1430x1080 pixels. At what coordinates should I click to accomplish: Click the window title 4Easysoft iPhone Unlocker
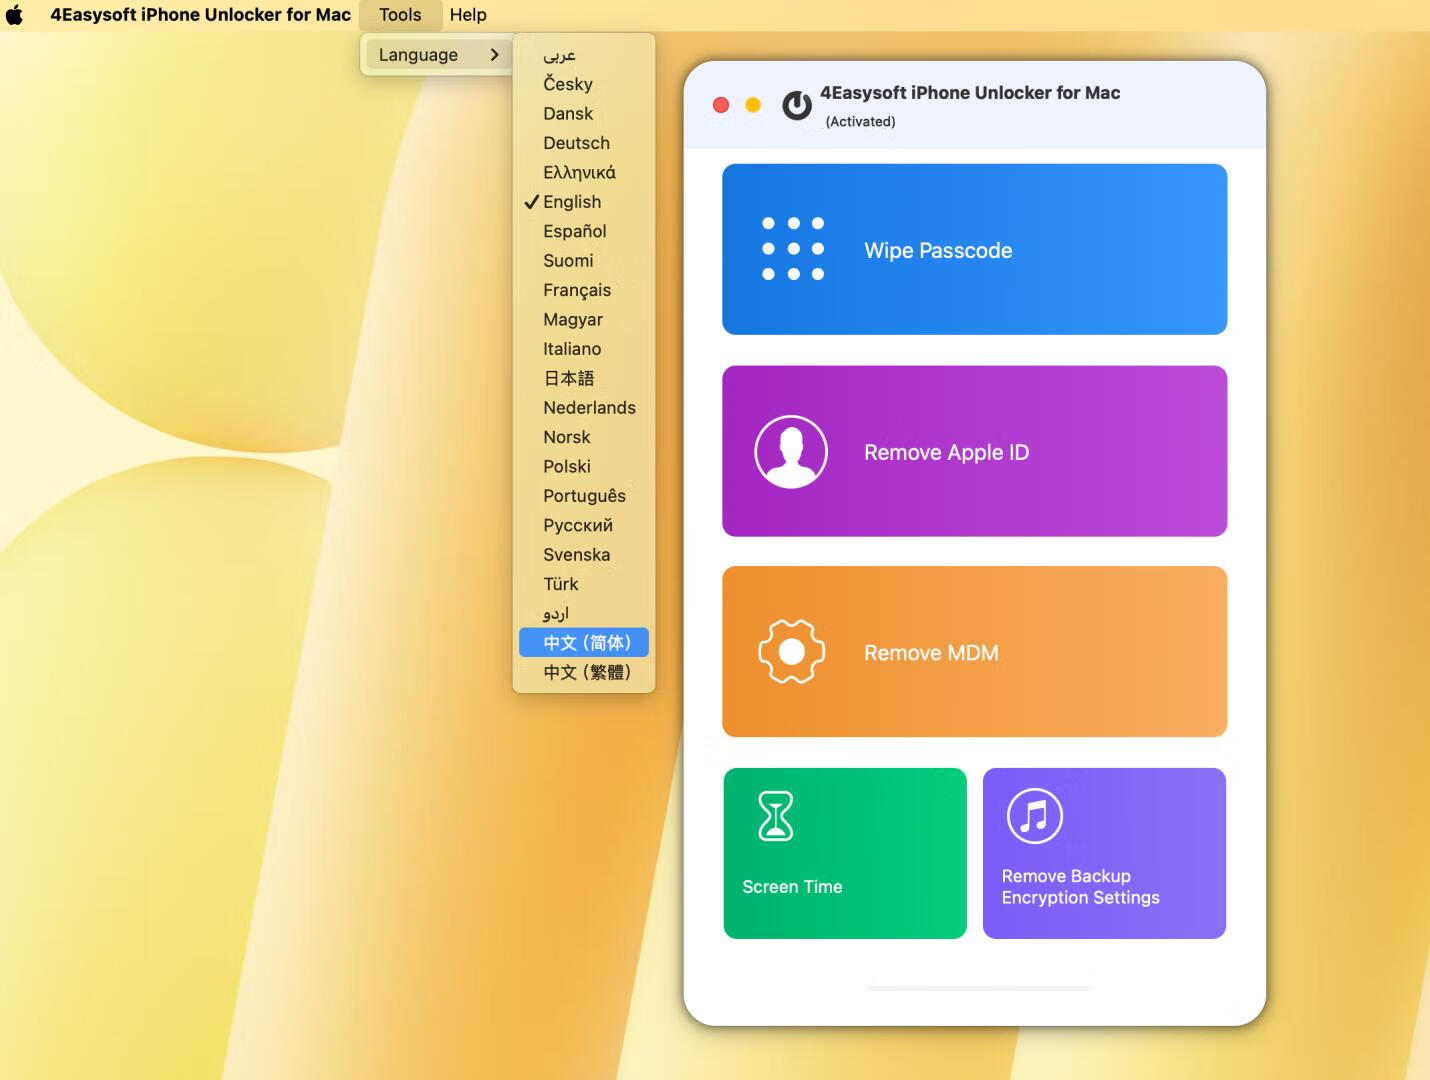click(970, 93)
